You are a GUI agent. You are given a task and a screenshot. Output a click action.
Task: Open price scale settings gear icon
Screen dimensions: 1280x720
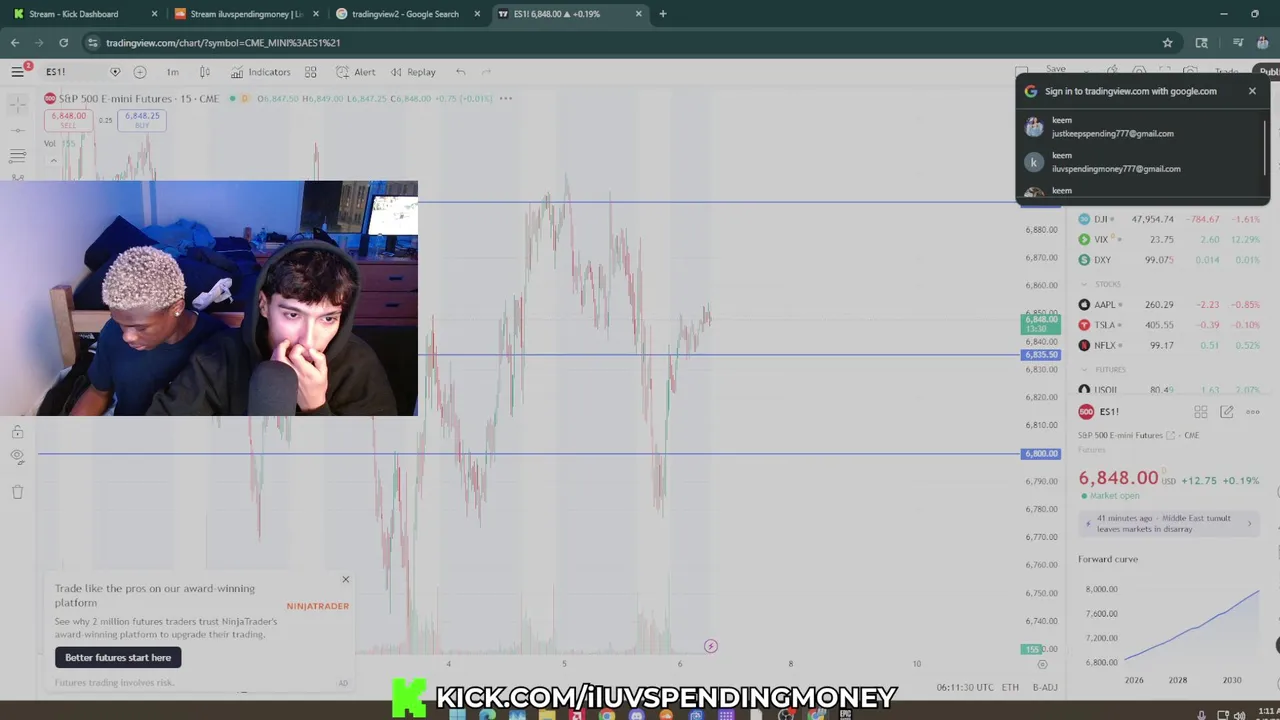(1042, 664)
